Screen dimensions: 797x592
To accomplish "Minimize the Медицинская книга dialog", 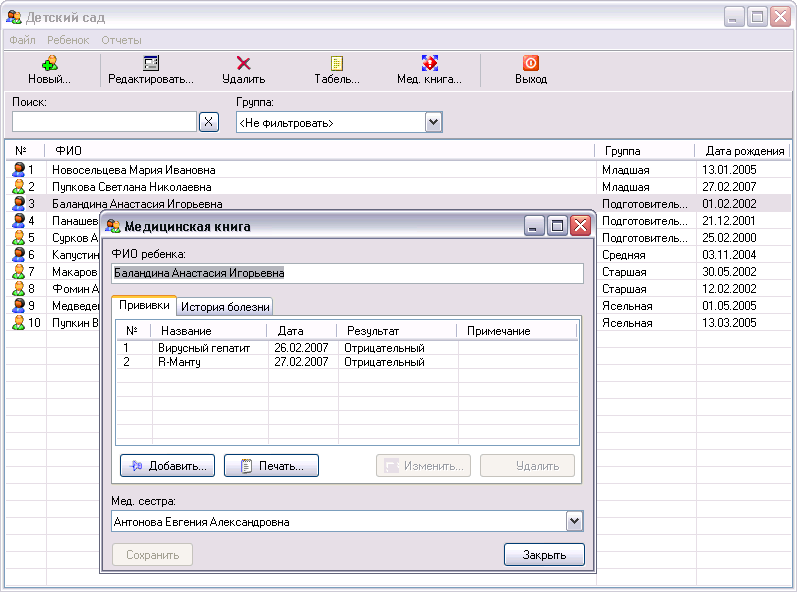I will coord(534,226).
